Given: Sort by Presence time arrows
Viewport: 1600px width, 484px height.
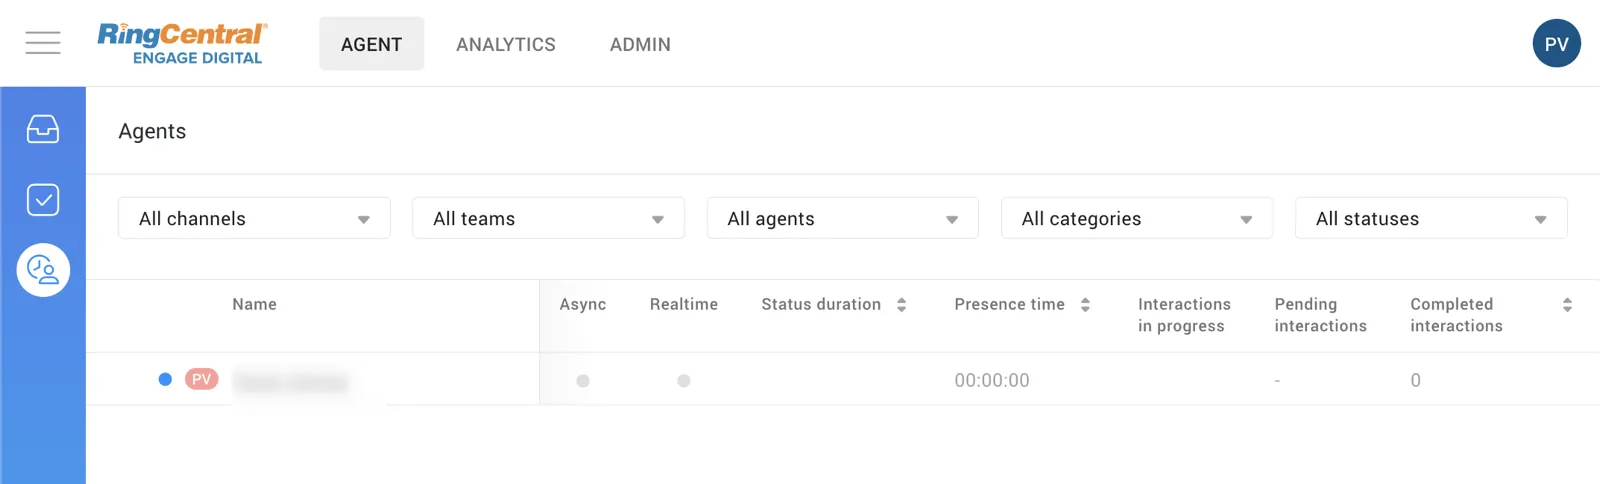Looking at the screenshot, I should click(1085, 305).
